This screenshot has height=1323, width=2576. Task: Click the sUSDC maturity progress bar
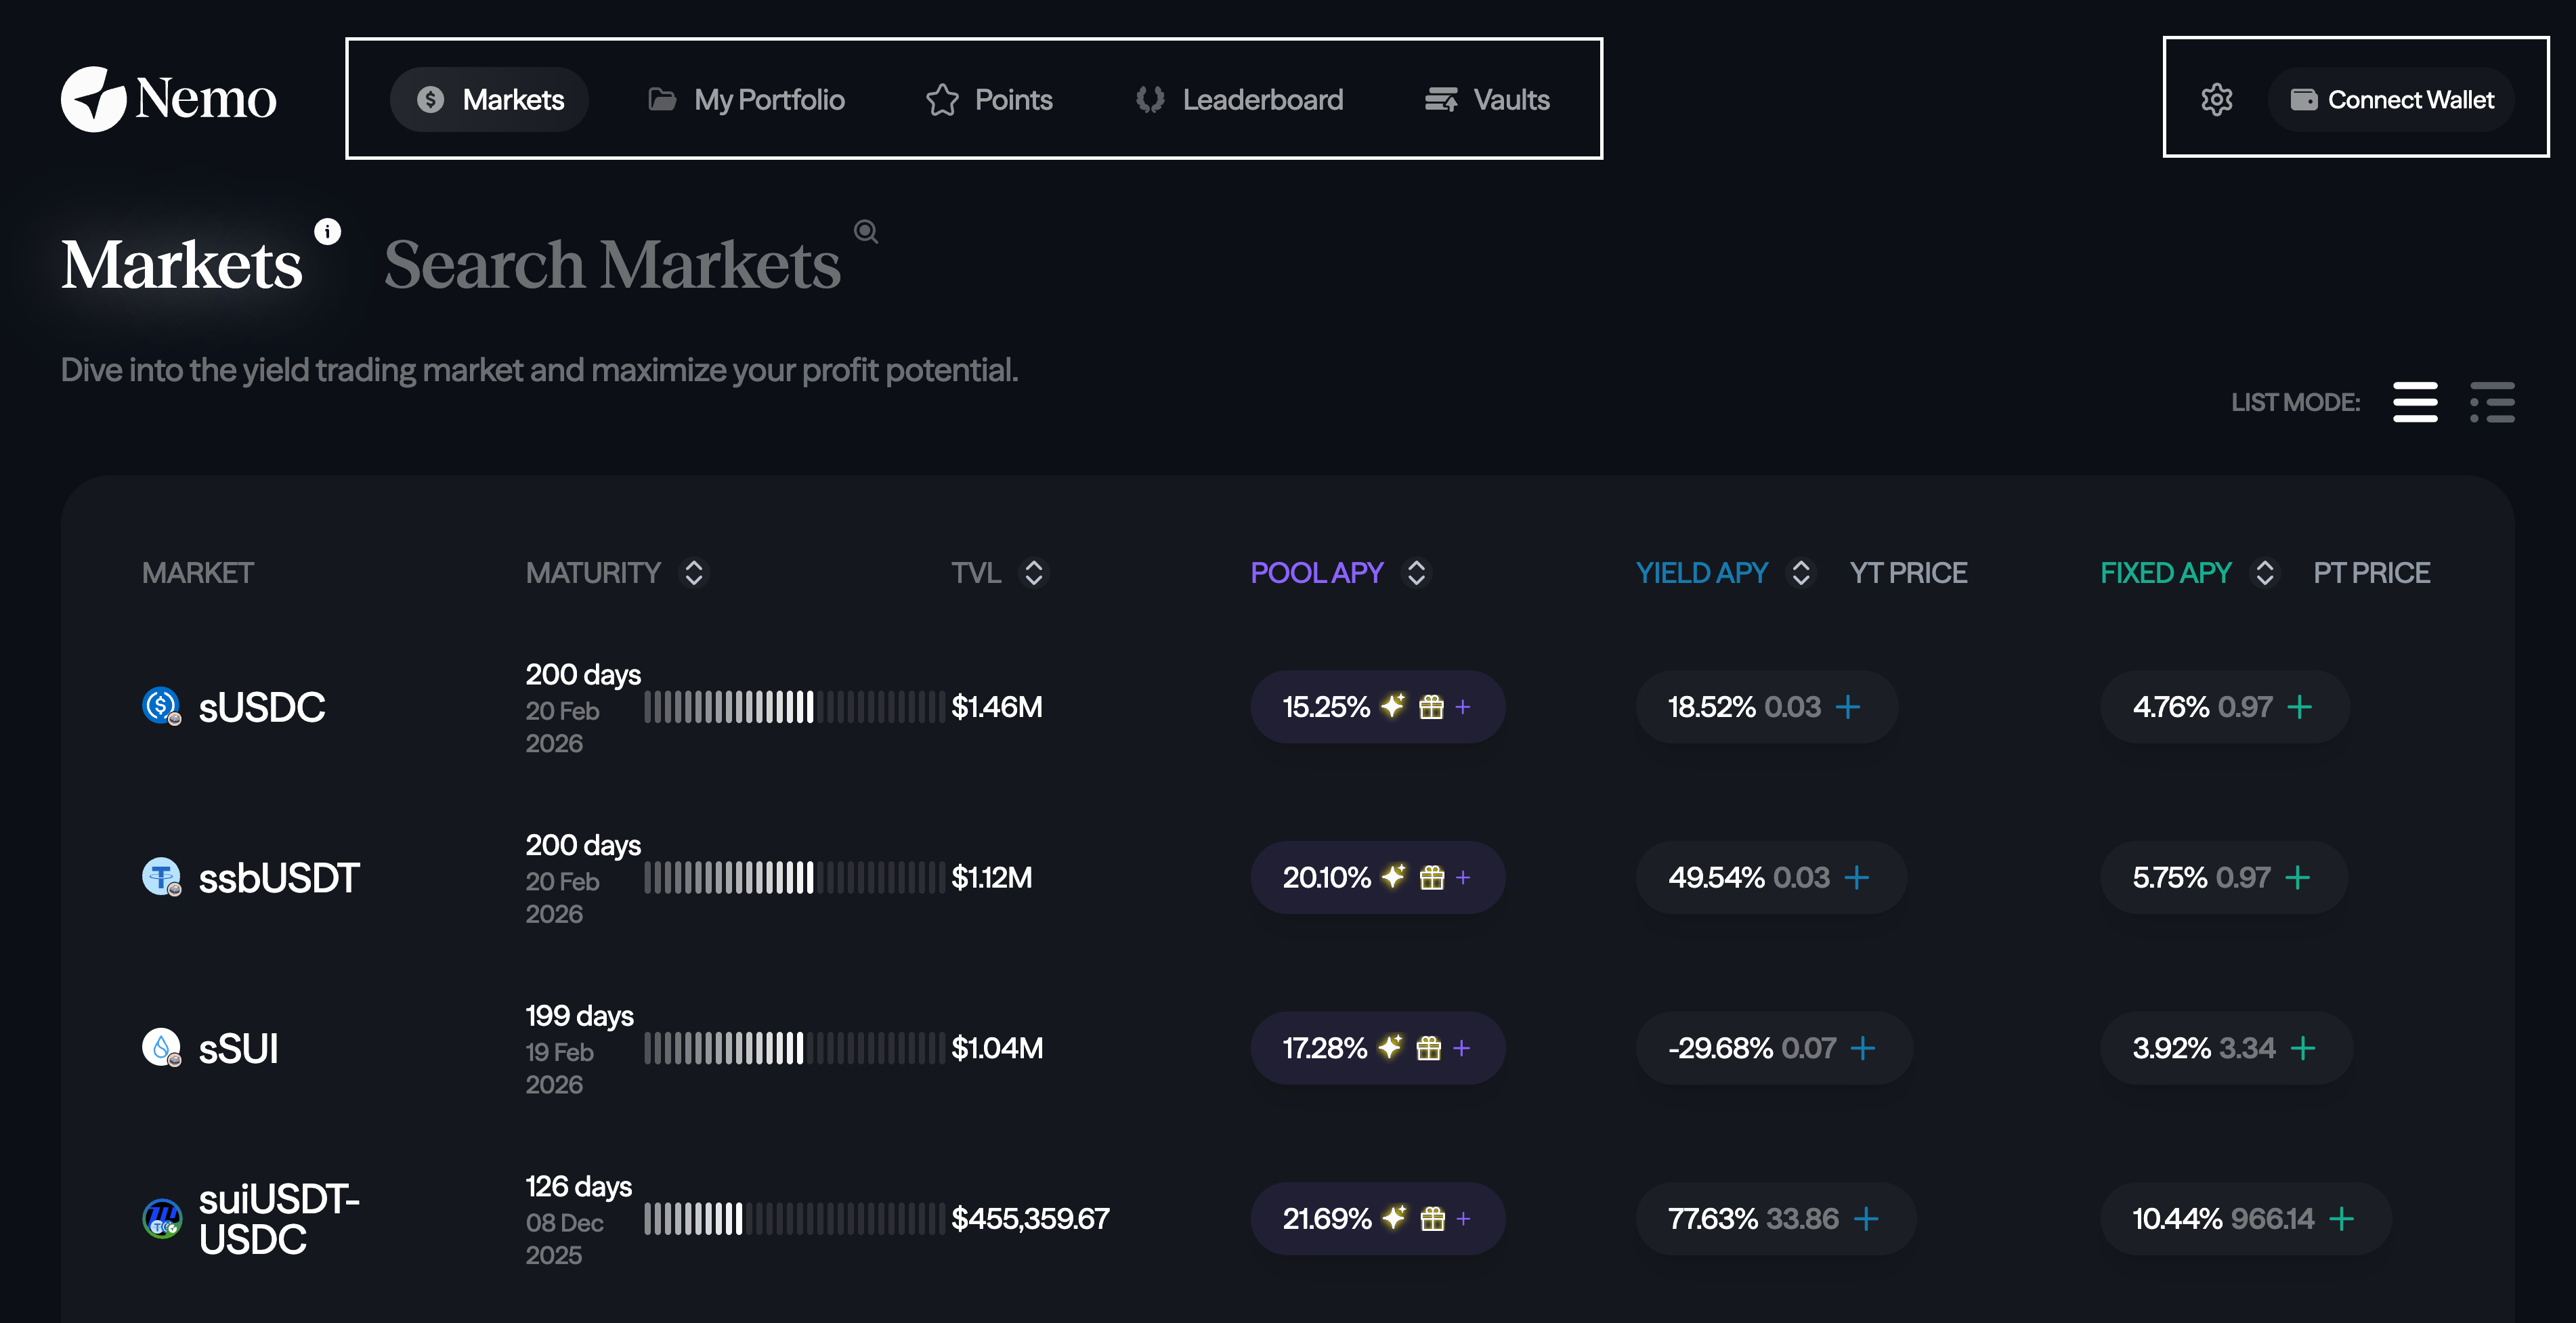794,707
